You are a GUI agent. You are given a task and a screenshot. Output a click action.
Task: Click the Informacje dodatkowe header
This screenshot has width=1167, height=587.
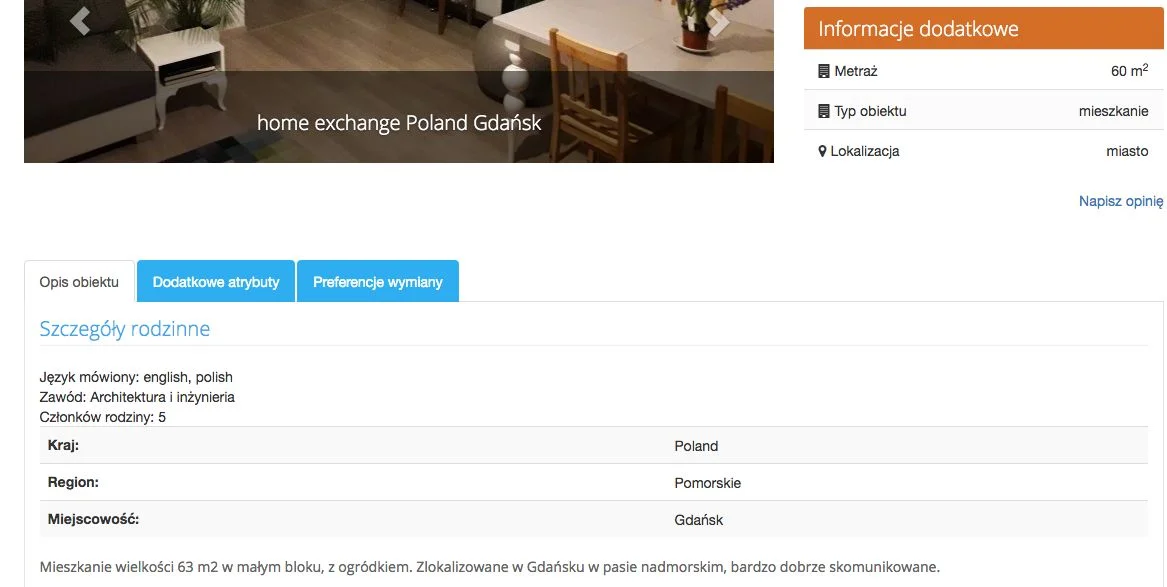[x=983, y=29]
